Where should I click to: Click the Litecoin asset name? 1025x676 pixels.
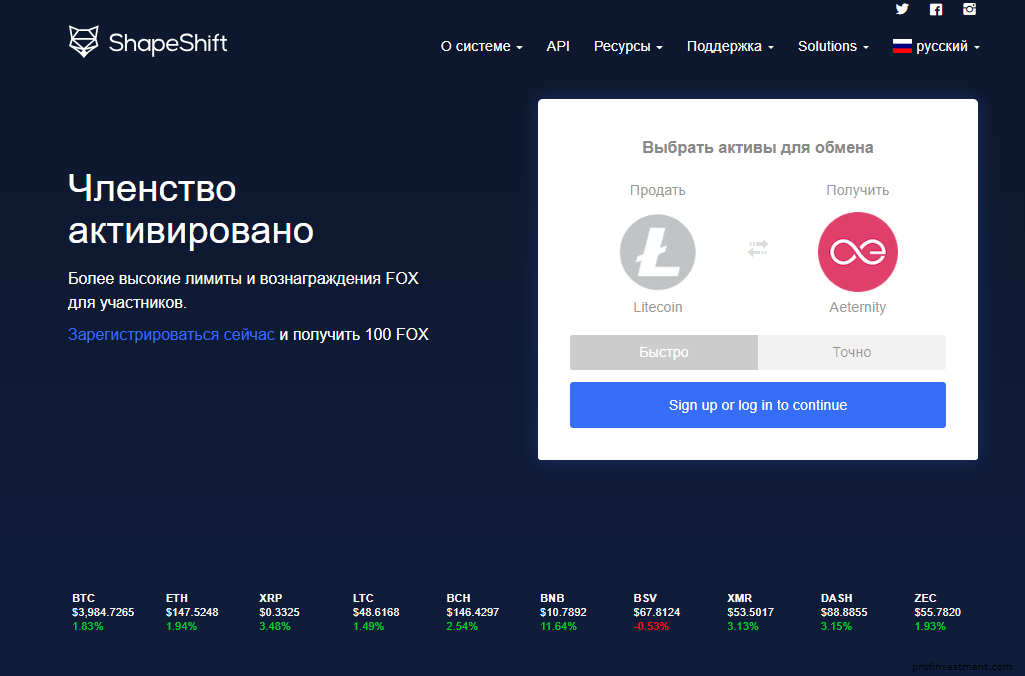(x=658, y=307)
